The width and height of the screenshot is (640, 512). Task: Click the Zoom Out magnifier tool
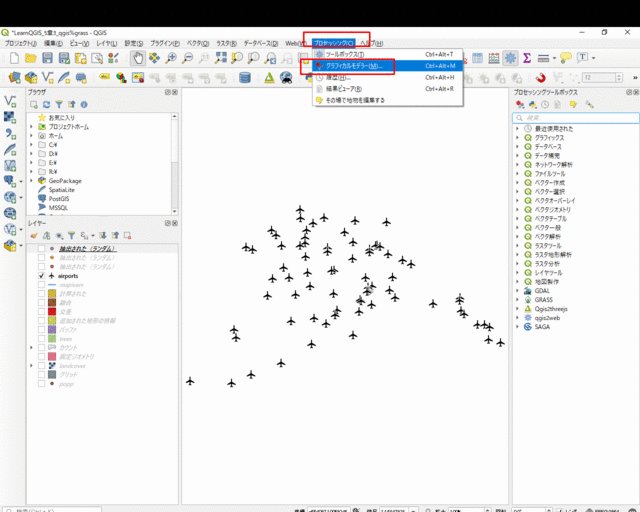tap(187, 58)
